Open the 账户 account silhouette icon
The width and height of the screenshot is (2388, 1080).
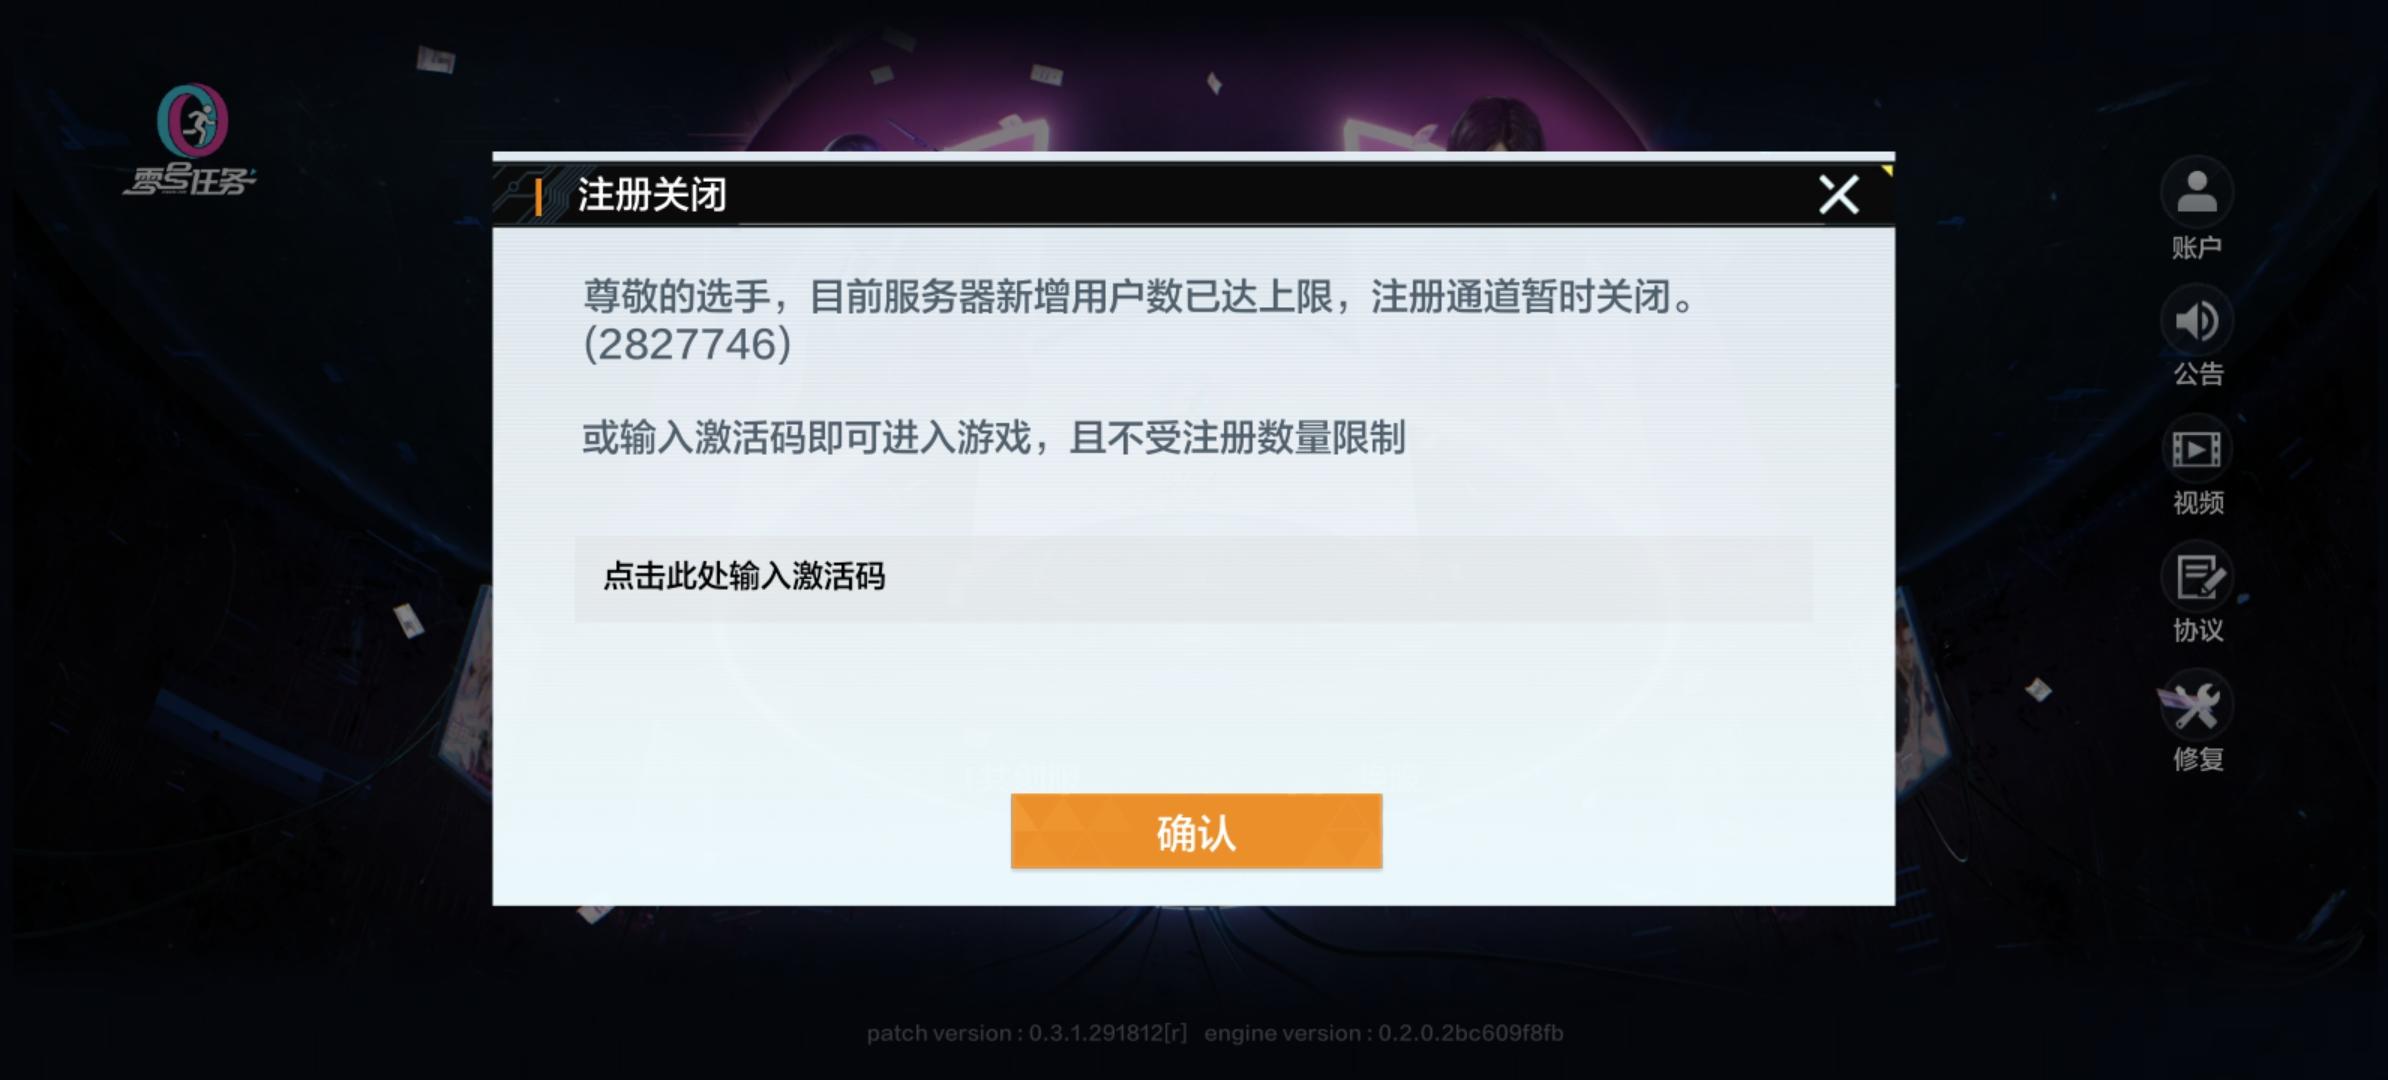[x=2196, y=192]
